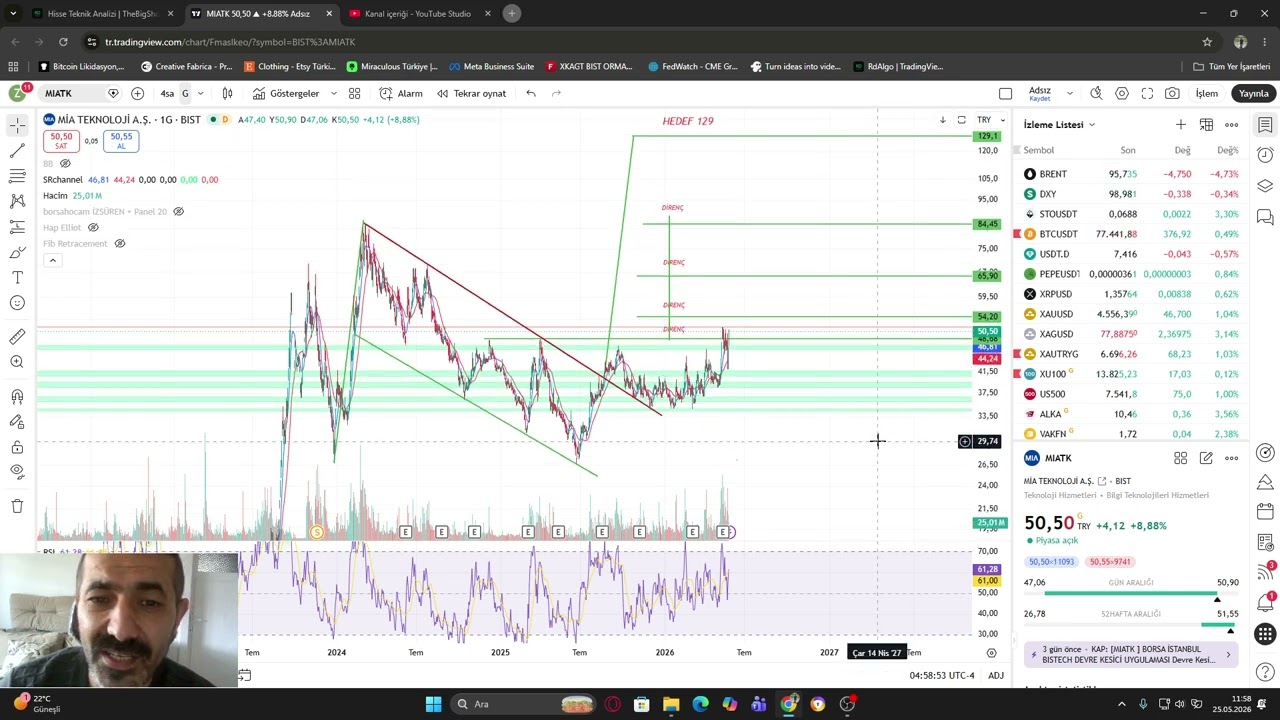This screenshot has height=720, width=1280.
Task: Open watchlist advanced view table icon
Action: click(1206, 125)
